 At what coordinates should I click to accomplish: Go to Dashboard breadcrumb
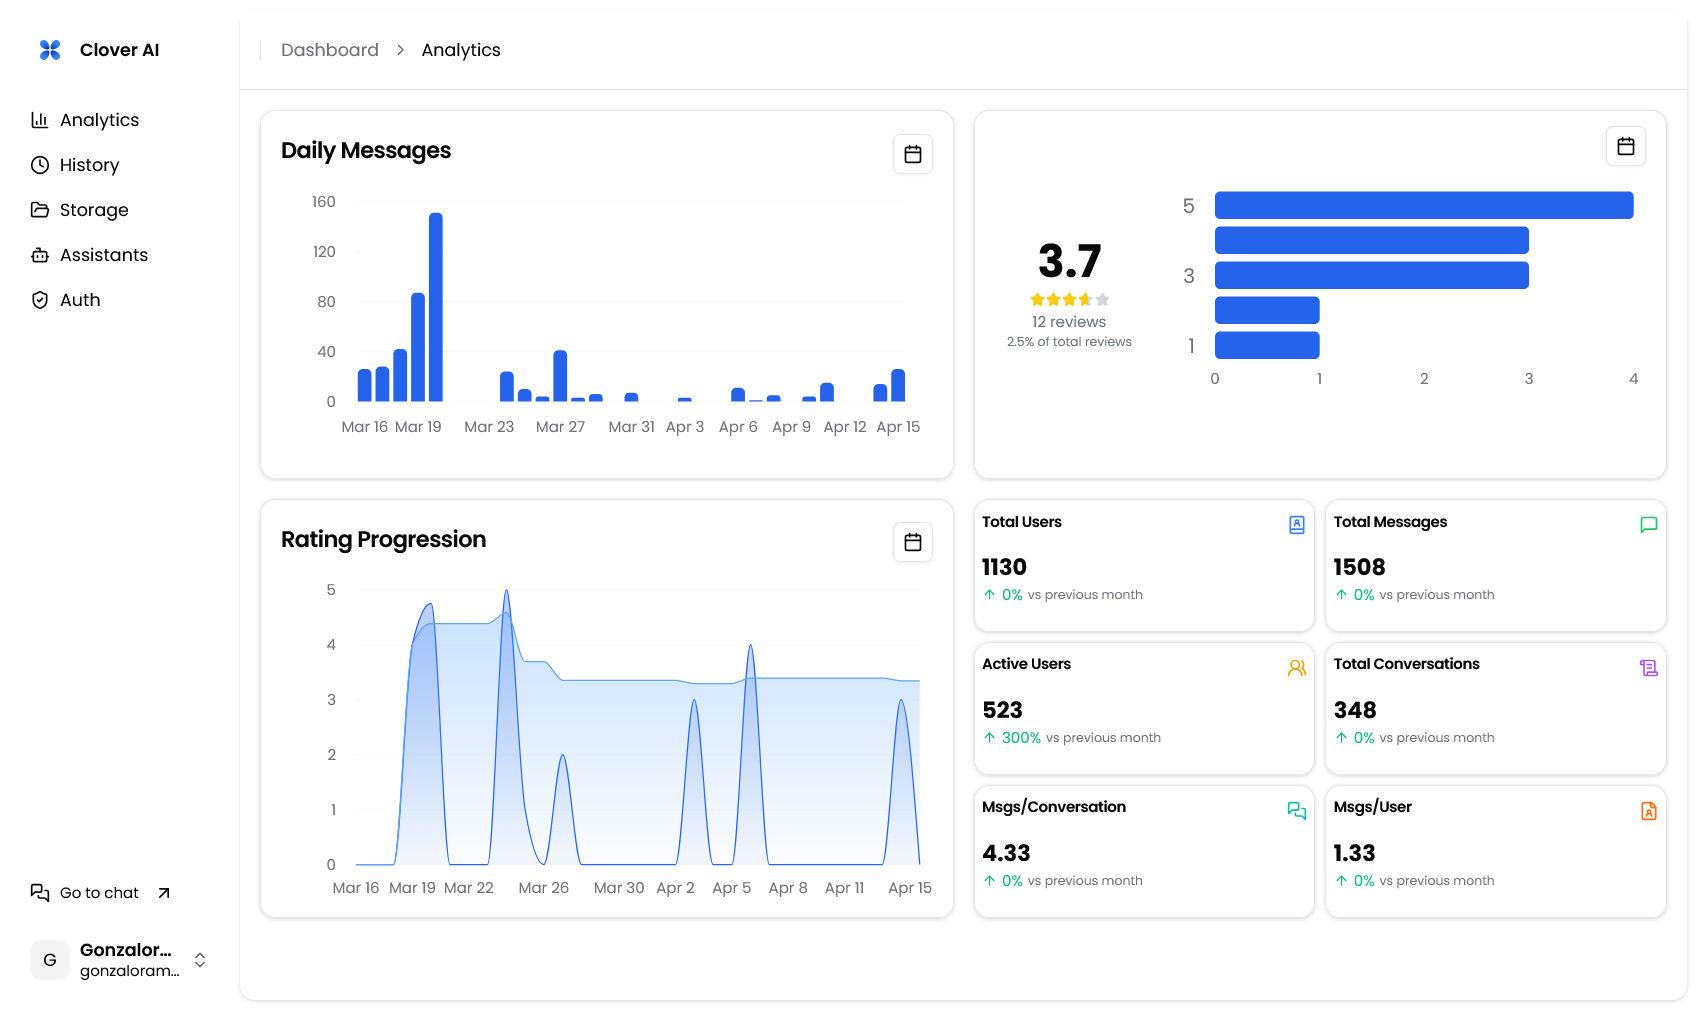click(x=330, y=50)
